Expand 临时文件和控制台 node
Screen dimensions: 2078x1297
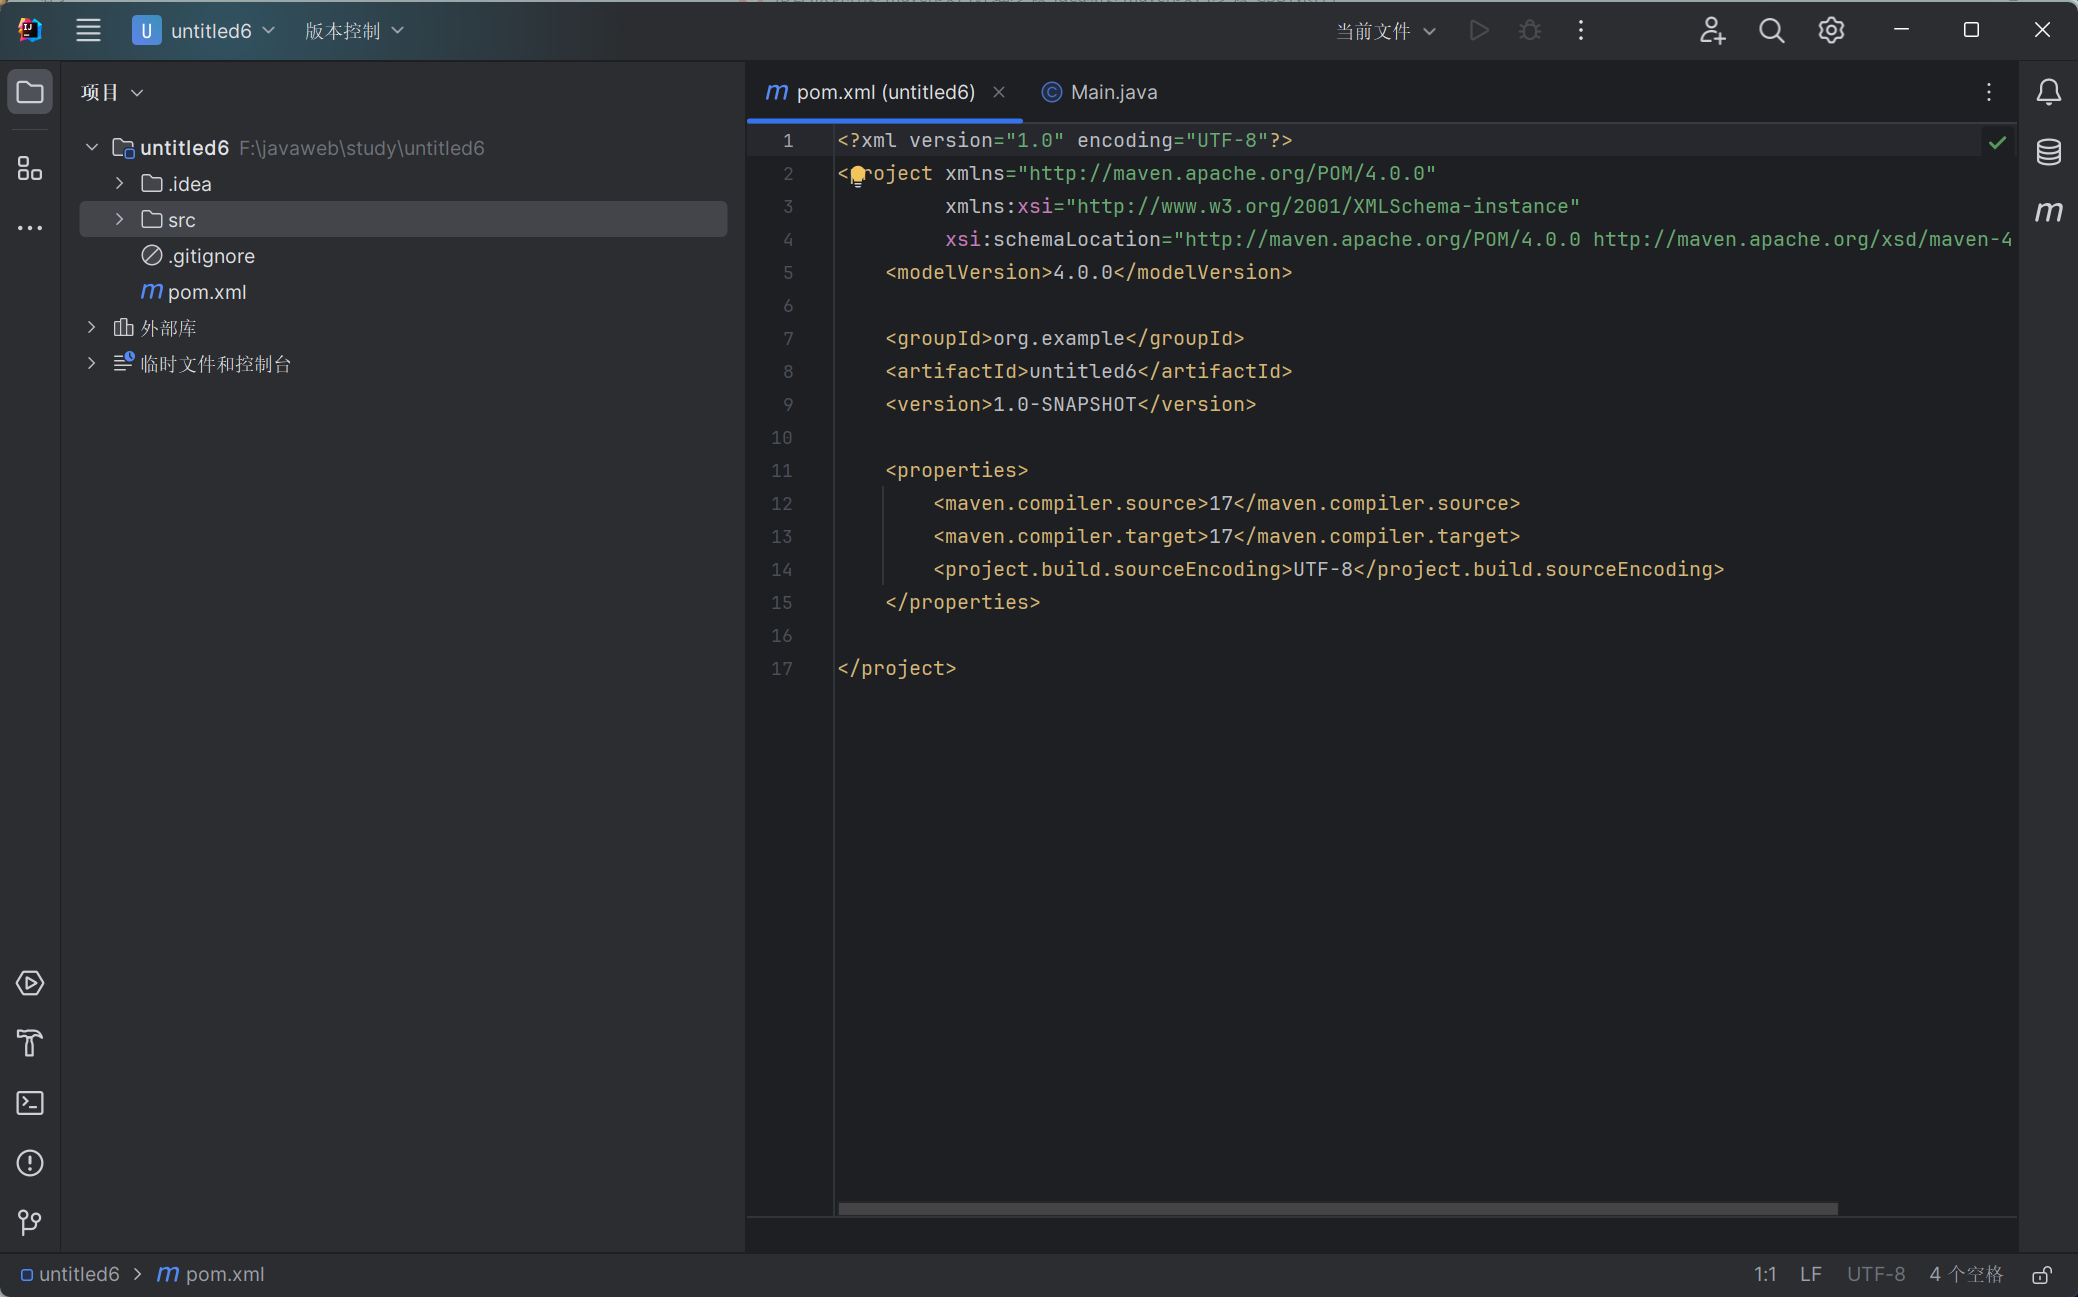click(92, 363)
